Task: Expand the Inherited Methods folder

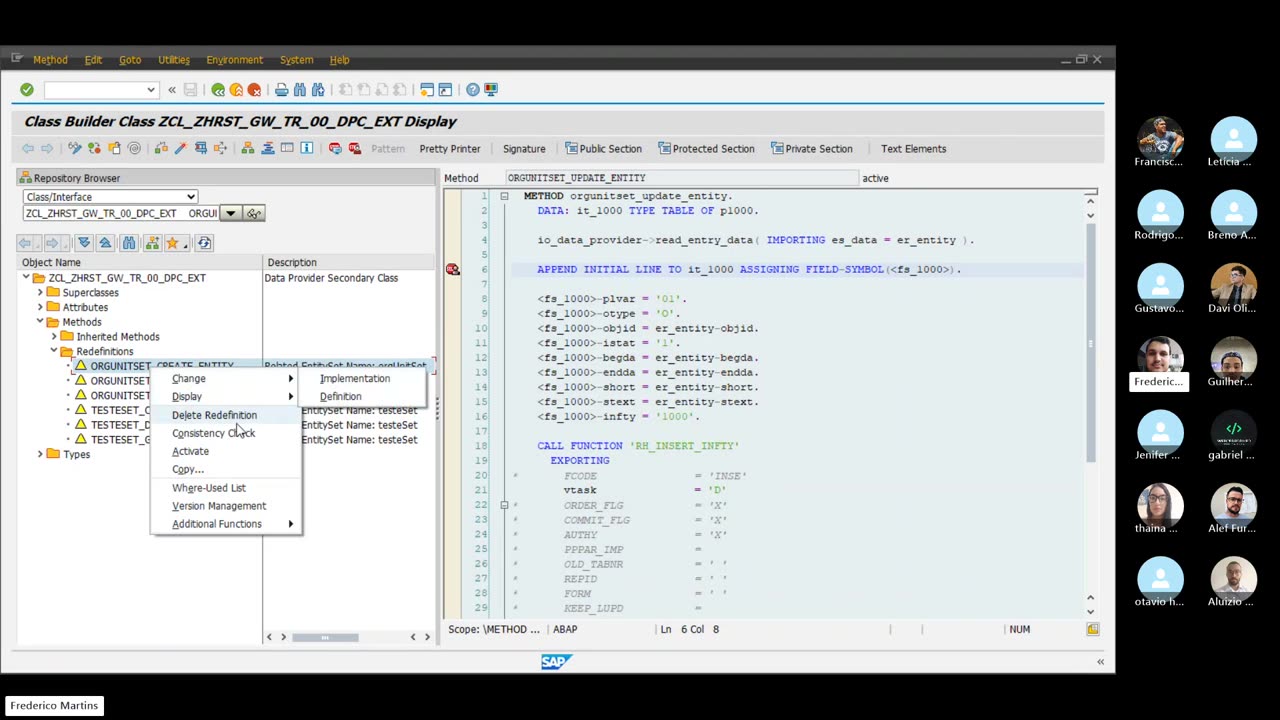Action: coord(54,337)
